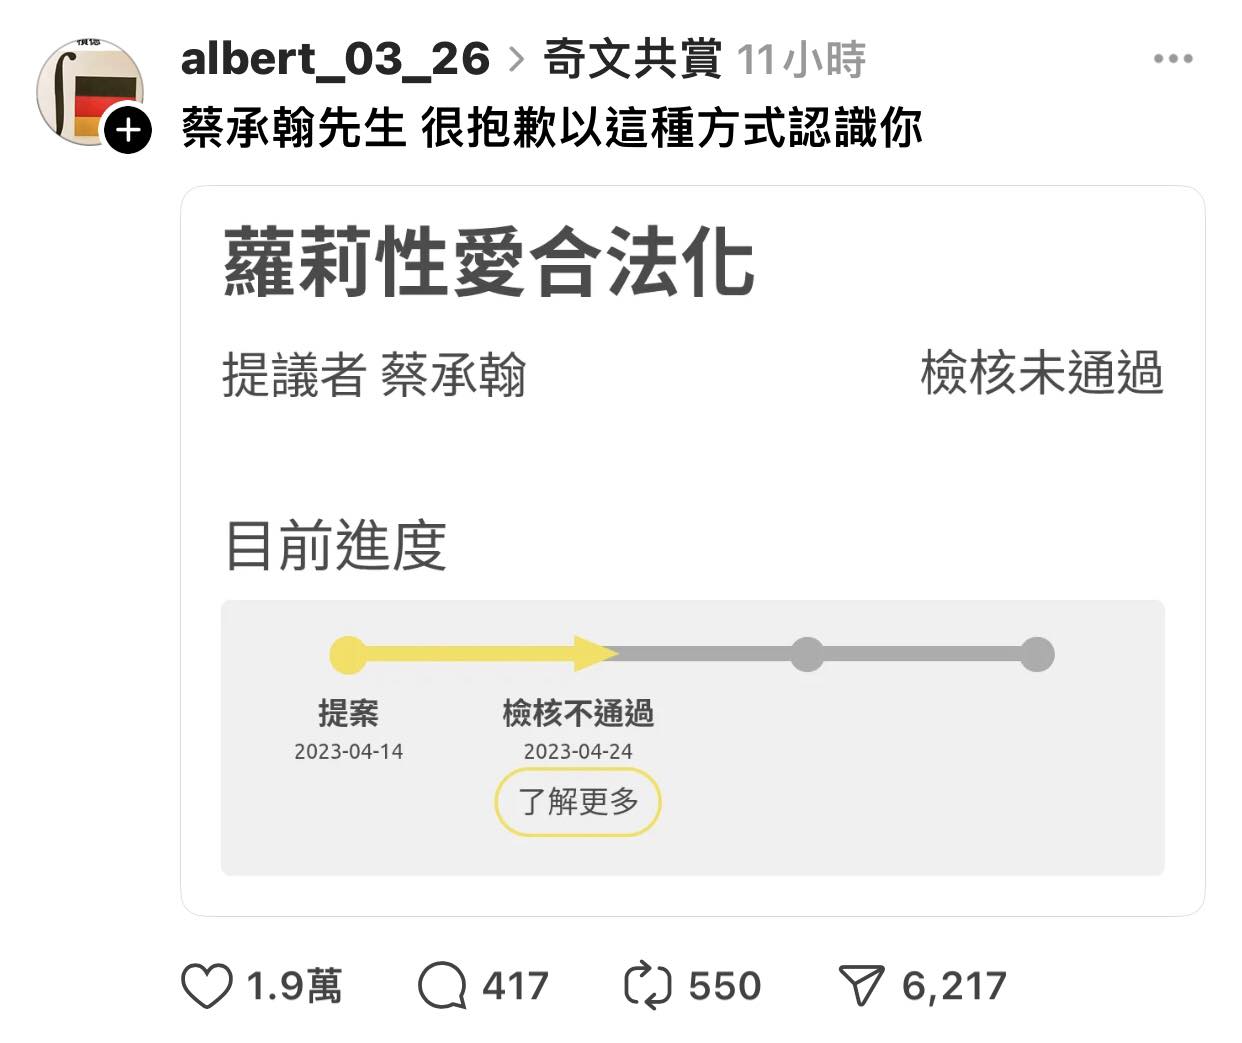The height and width of the screenshot is (1043, 1242).
Task: Click the albert_03_26 username
Action: click(x=335, y=60)
